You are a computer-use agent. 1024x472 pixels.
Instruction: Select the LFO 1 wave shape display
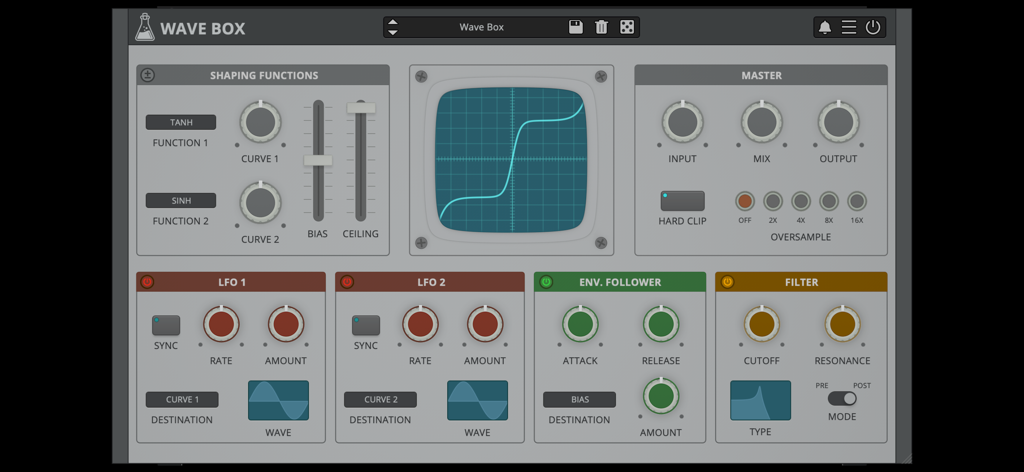tap(278, 400)
